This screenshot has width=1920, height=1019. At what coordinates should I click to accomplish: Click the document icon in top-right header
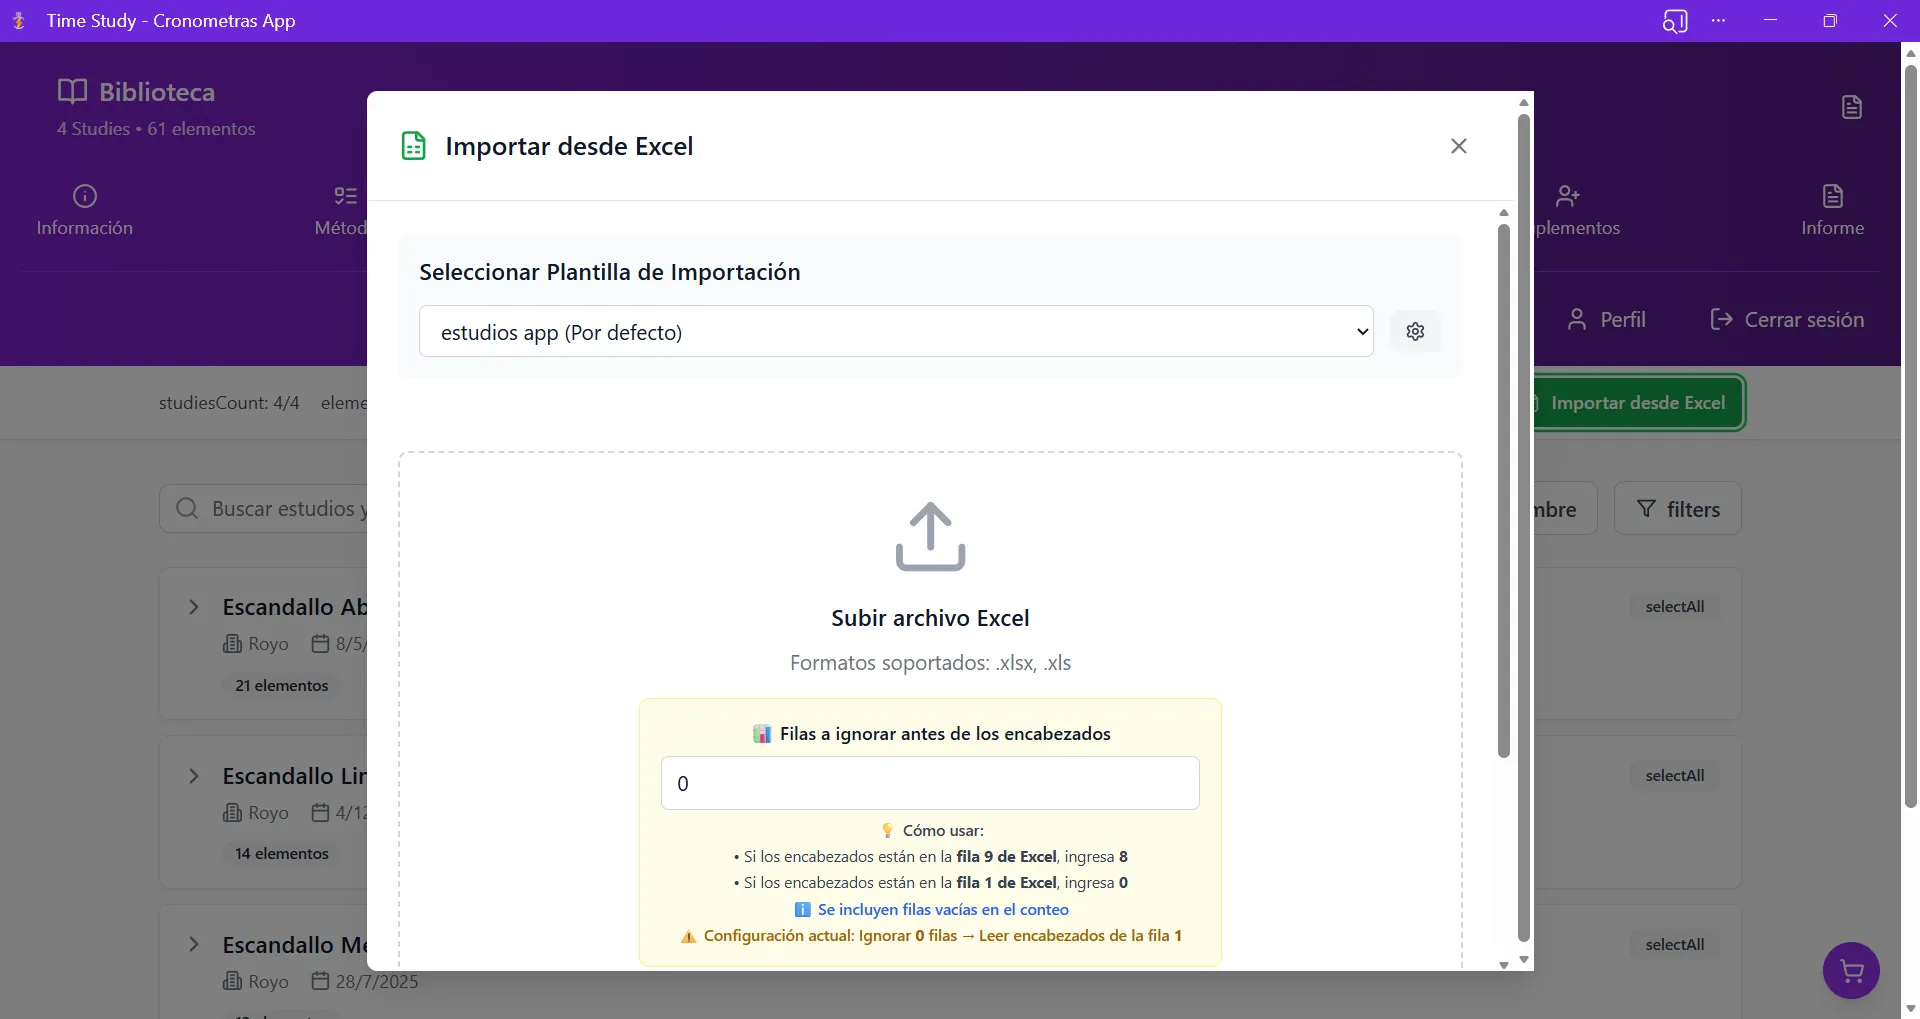coord(1851,107)
